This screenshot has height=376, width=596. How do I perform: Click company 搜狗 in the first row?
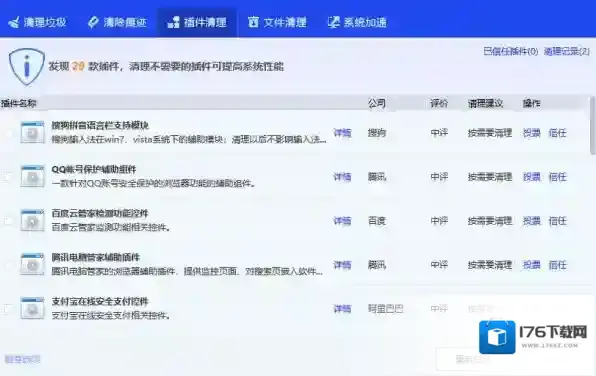click(377, 133)
